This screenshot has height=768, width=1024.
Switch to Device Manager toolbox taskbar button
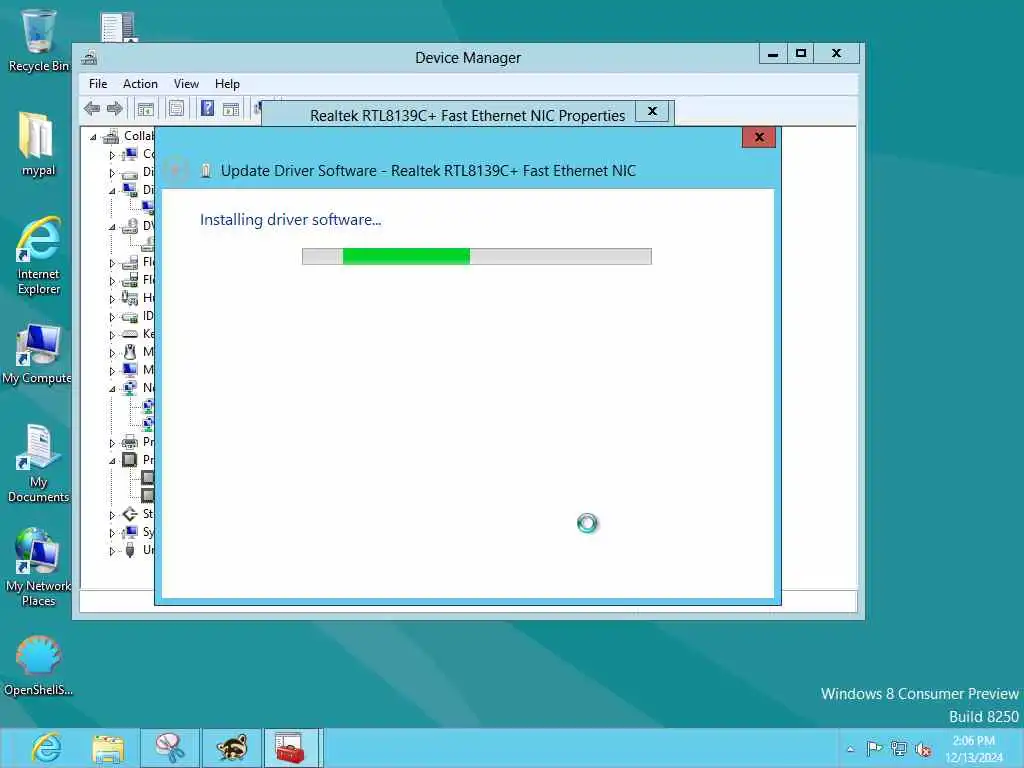pos(291,748)
